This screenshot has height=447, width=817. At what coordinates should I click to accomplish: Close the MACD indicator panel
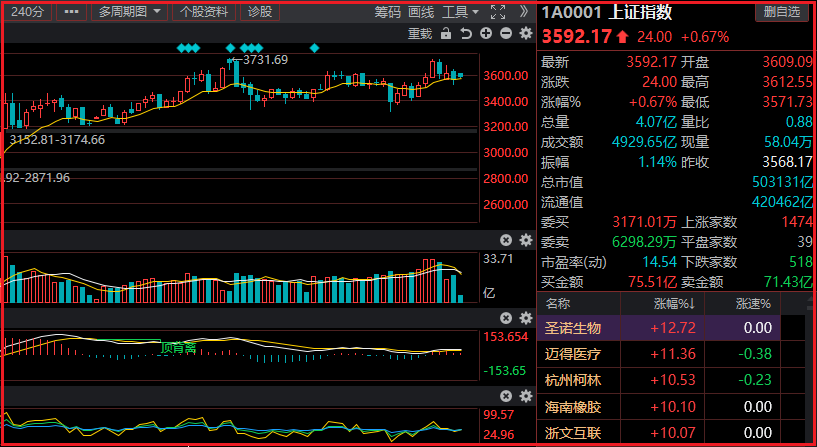(506, 317)
